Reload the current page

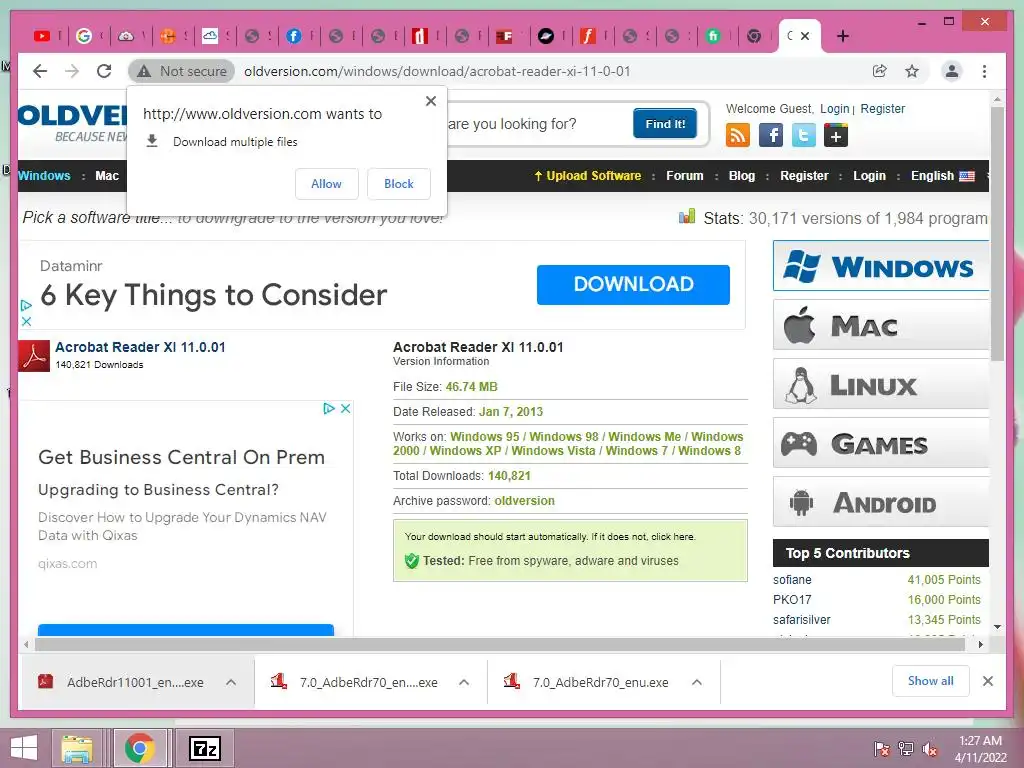pos(104,71)
